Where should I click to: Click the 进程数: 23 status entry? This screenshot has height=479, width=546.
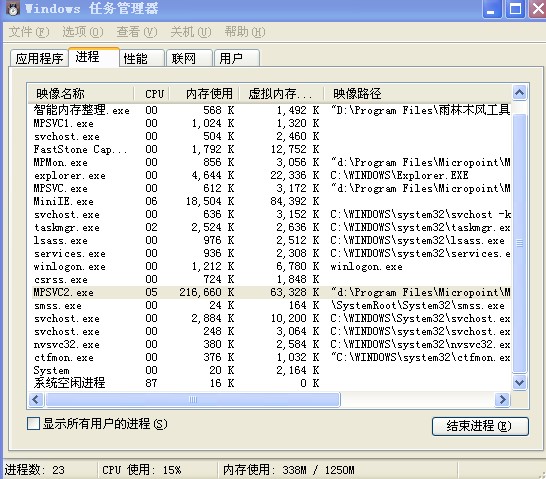pyautogui.click(x=34, y=470)
